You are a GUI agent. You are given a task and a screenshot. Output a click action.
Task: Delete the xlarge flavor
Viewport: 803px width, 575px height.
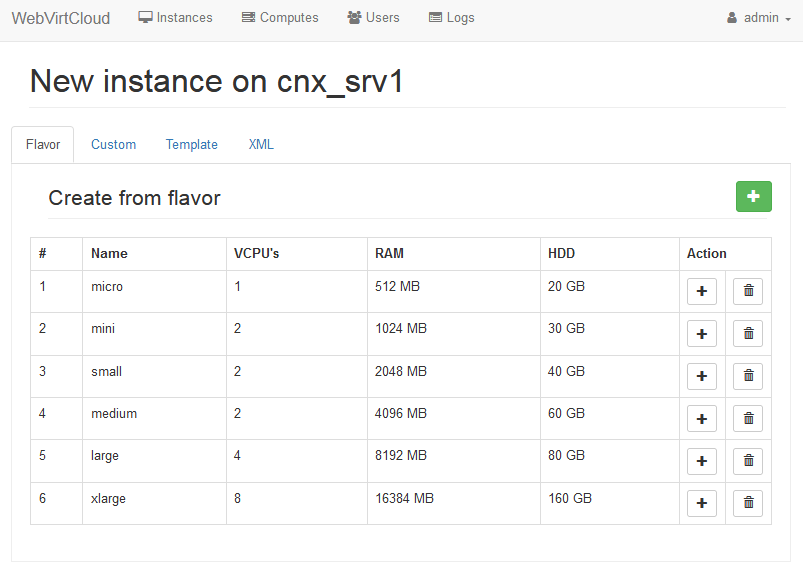pos(747,503)
